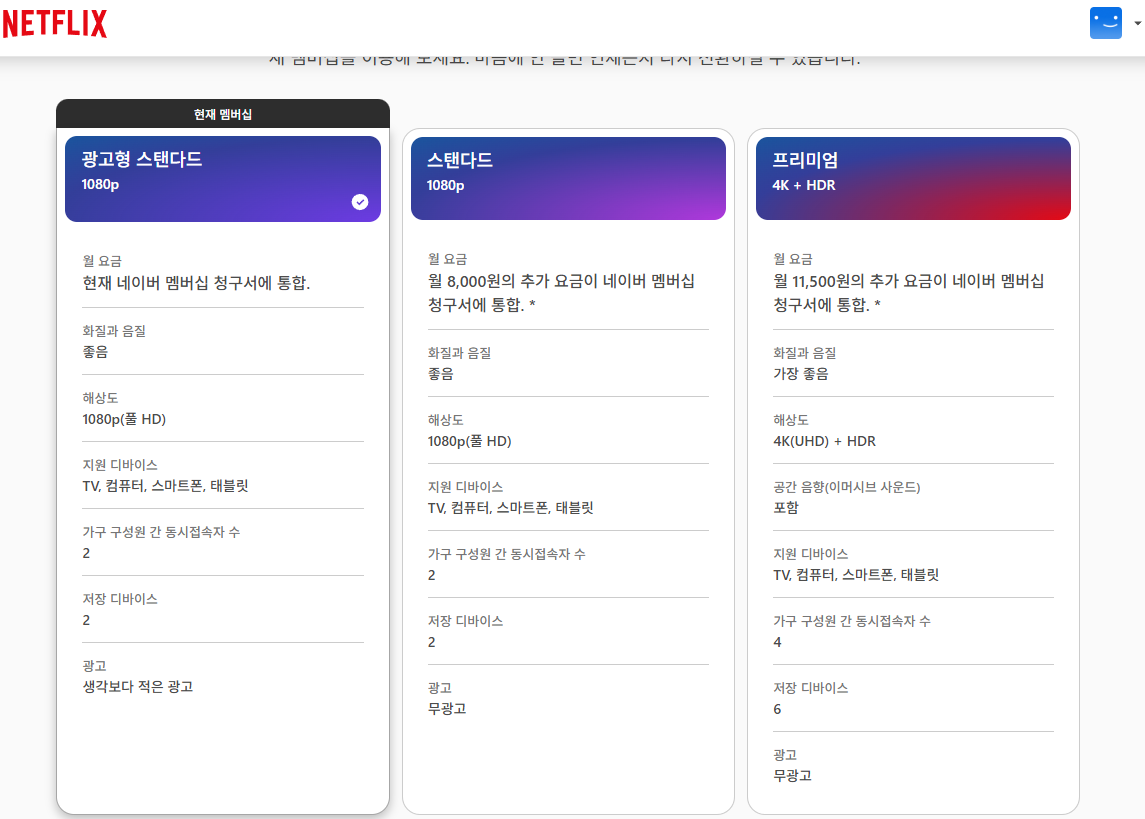
Task: Expand the profile dropdown arrow
Action: pos(1137,23)
